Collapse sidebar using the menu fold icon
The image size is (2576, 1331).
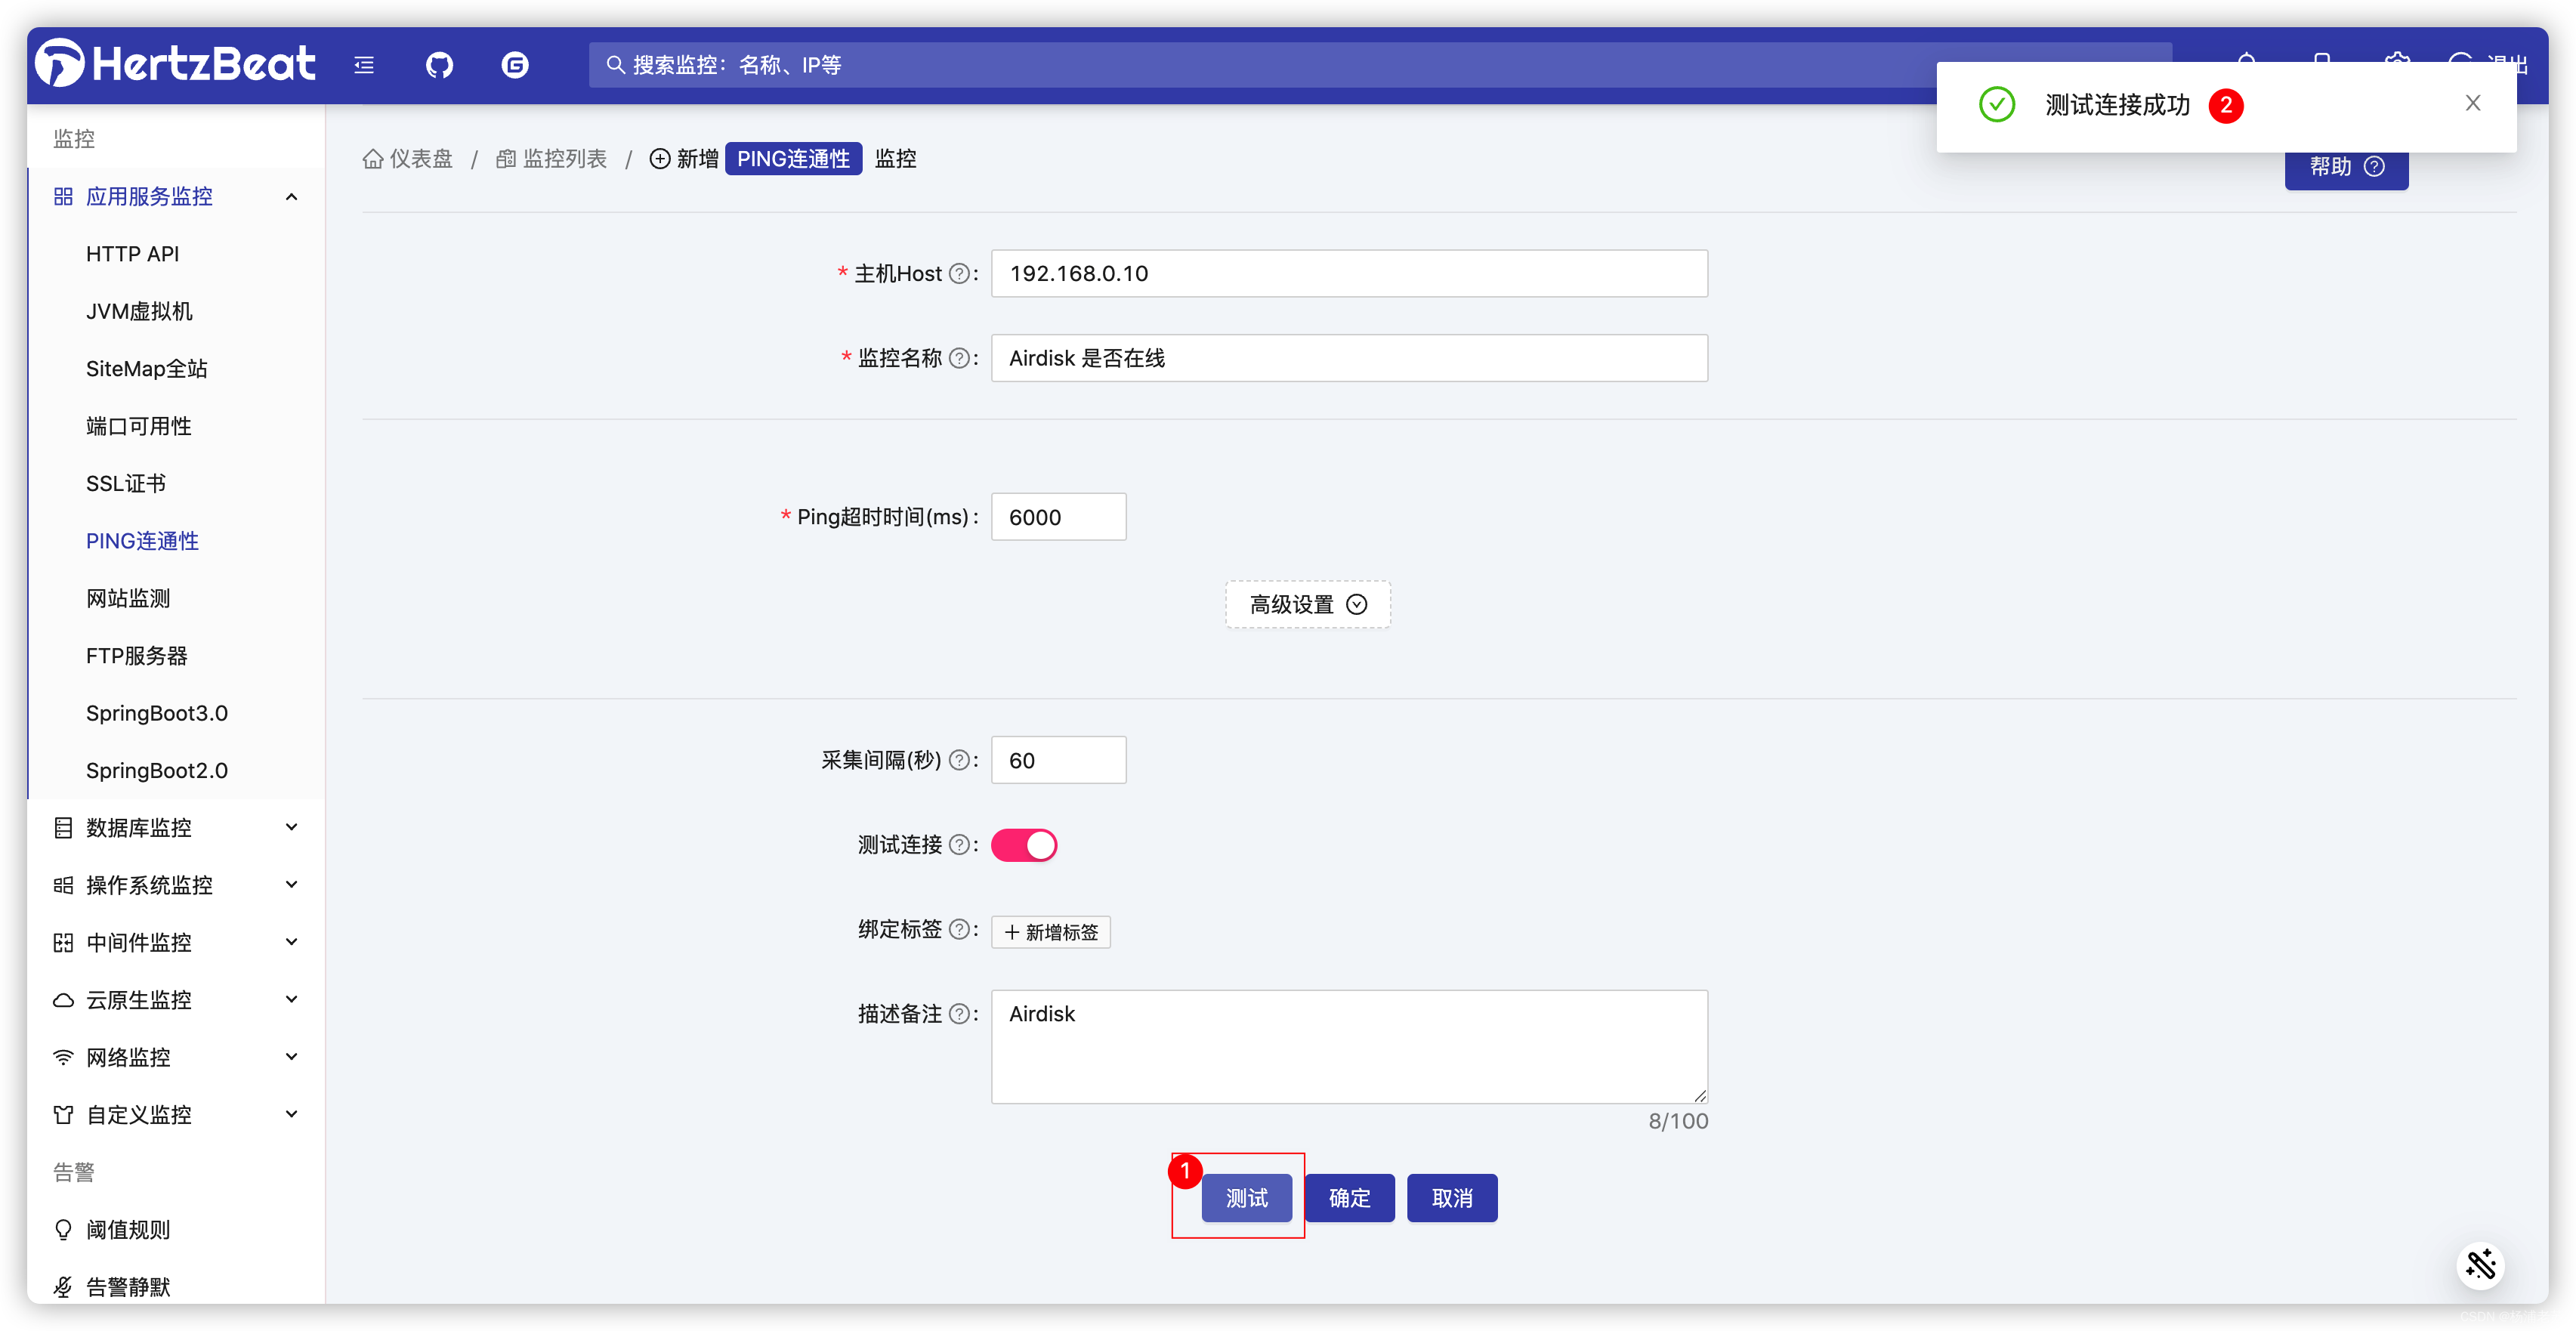[x=364, y=66]
